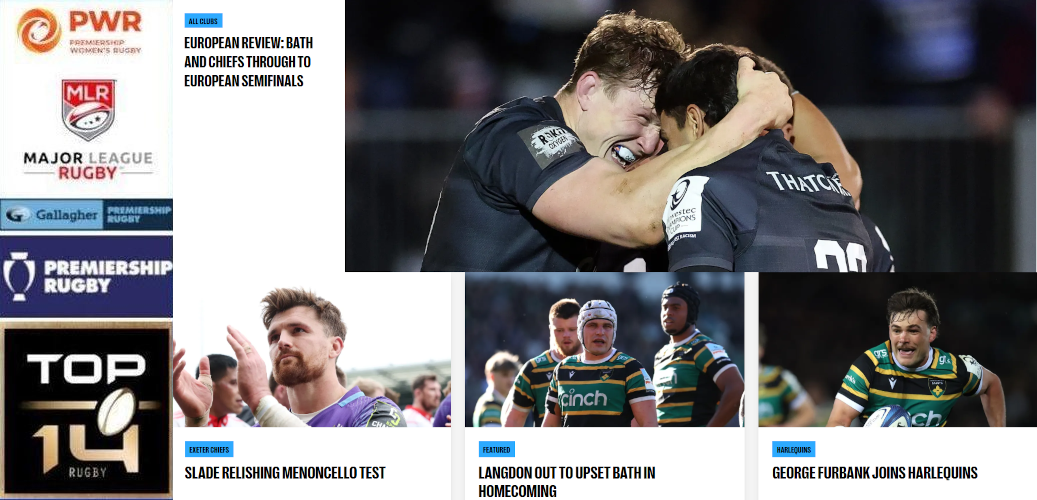Select the Premiership Rugby trophy logo
Image resolution: width=1037 pixels, height=500 pixels.
(x=86, y=276)
